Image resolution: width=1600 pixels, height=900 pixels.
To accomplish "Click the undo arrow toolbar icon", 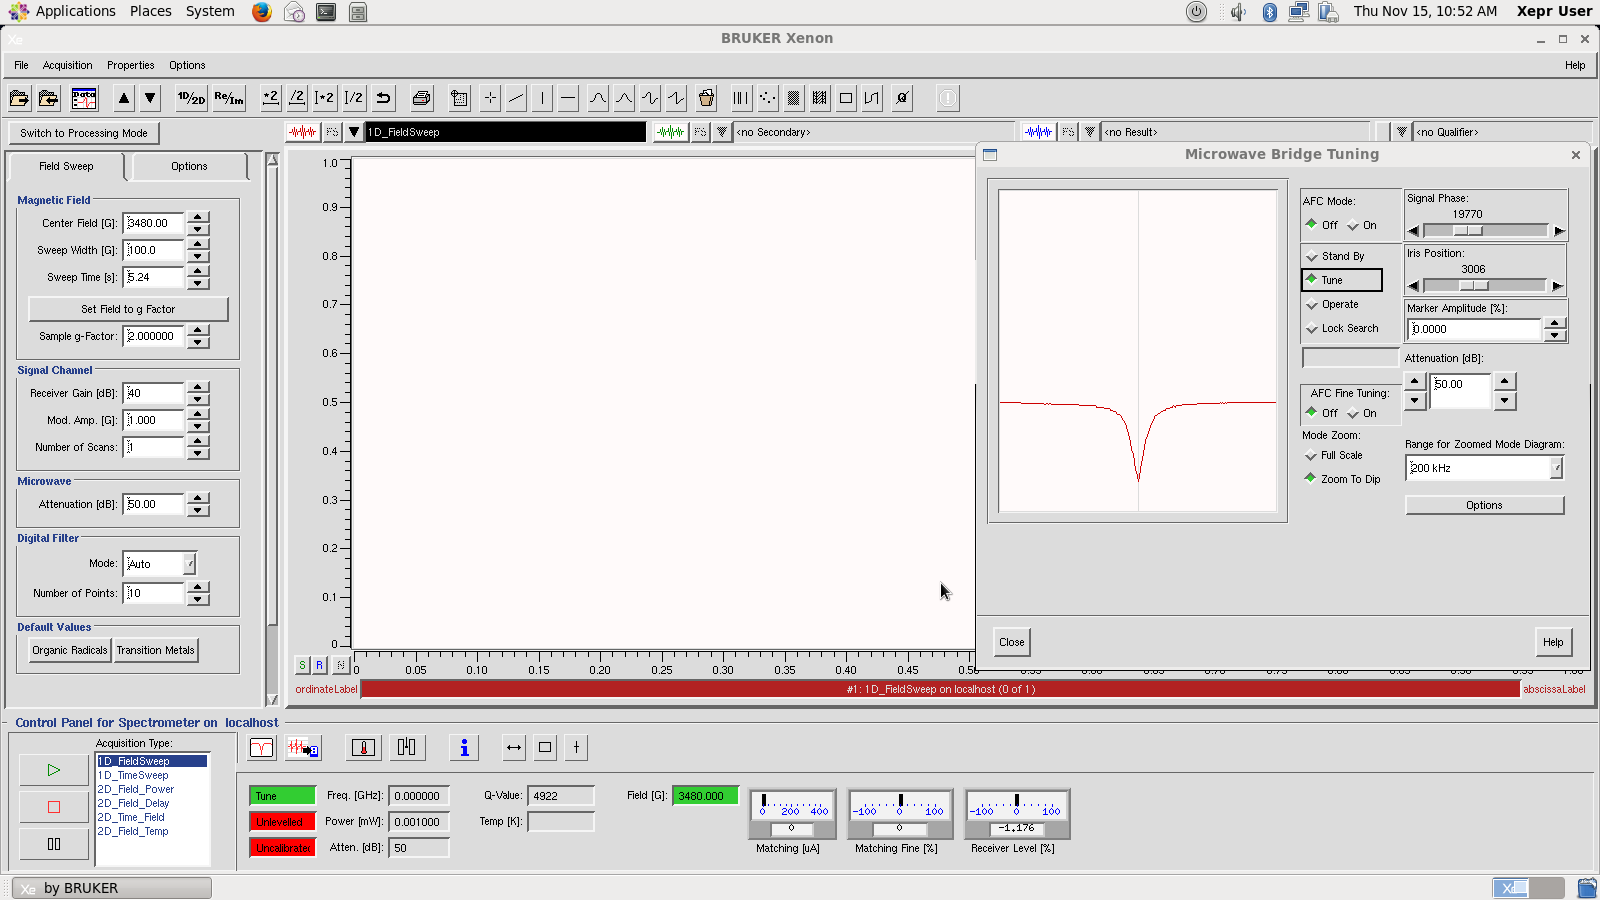I will click(383, 98).
